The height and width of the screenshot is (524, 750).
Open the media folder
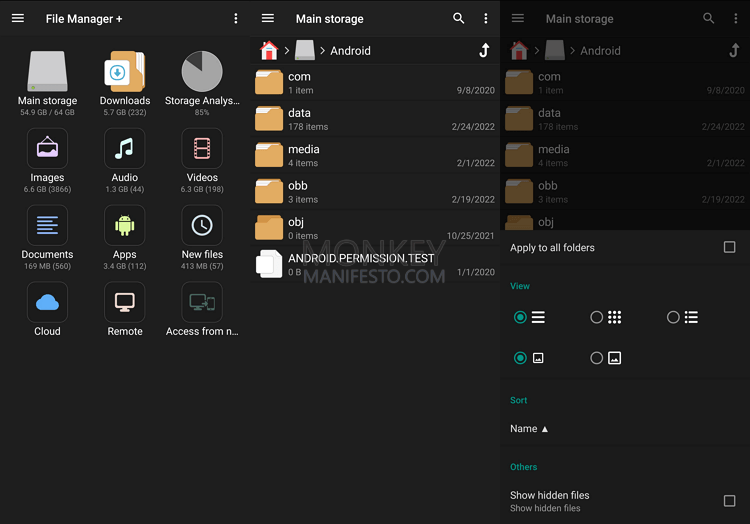click(x=375, y=155)
